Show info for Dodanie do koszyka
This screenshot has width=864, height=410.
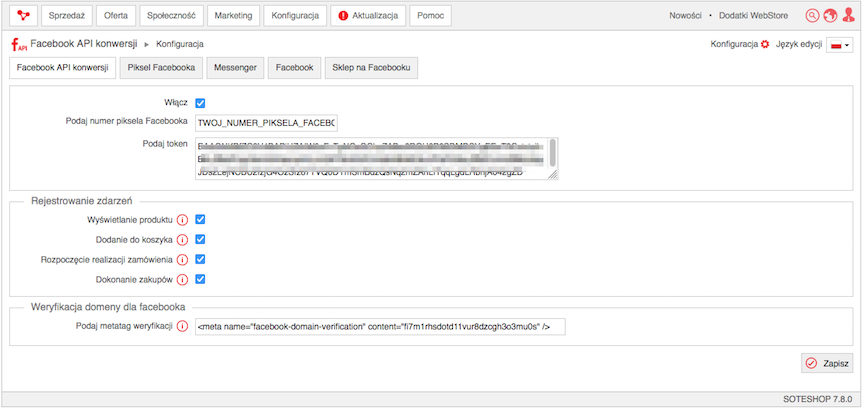coord(182,240)
